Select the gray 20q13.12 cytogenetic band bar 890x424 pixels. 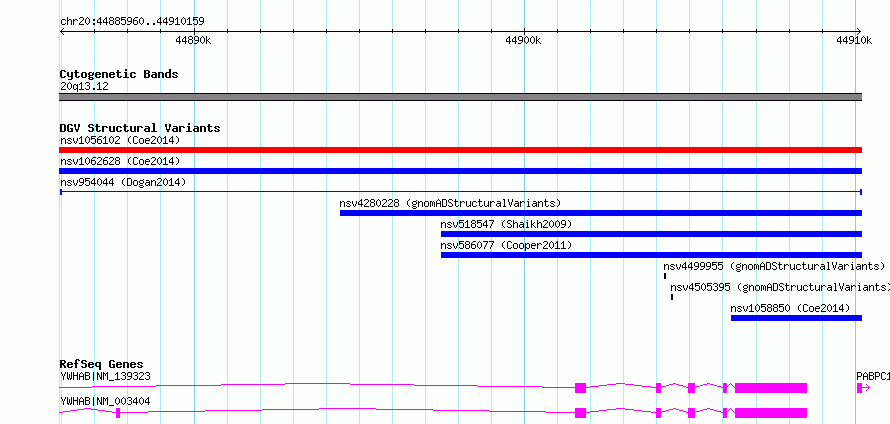click(x=460, y=97)
